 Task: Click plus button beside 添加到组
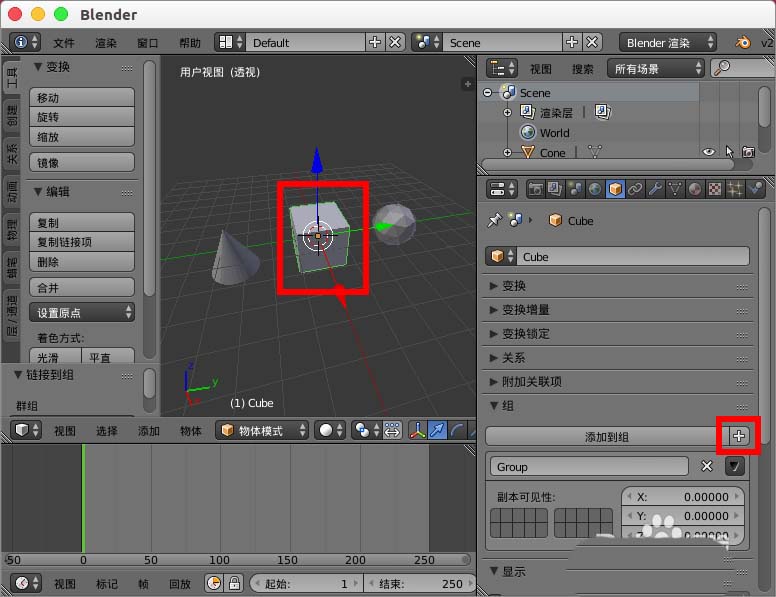click(739, 436)
